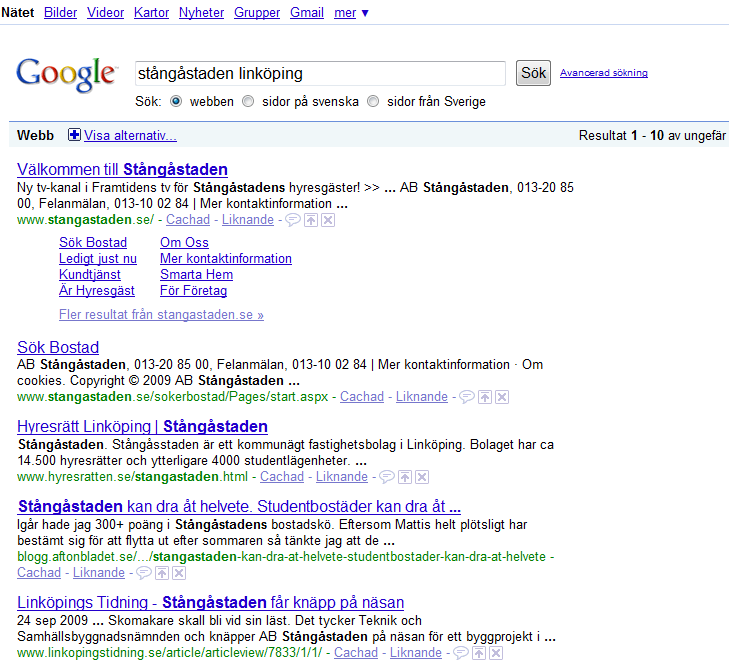Open the Videor tab
Viewport: 729px width, 670px height.
[106, 13]
